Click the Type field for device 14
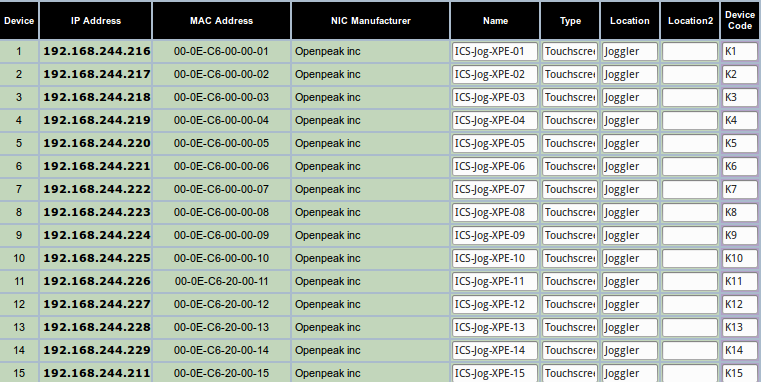 570,350
